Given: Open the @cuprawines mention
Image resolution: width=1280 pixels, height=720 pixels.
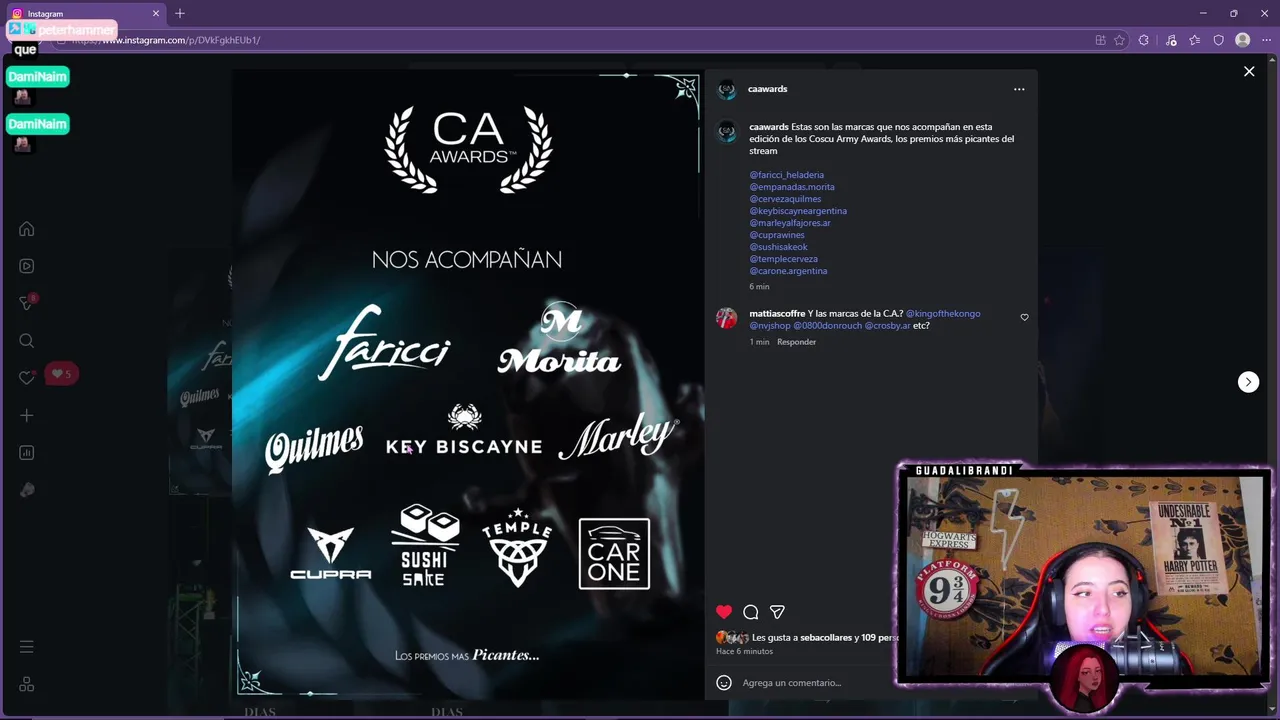Looking at the screenshot, I should [777, 235].
